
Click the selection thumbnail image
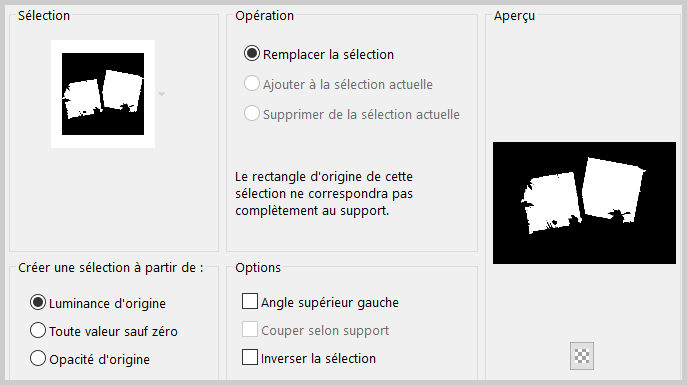tap(103, 94)
